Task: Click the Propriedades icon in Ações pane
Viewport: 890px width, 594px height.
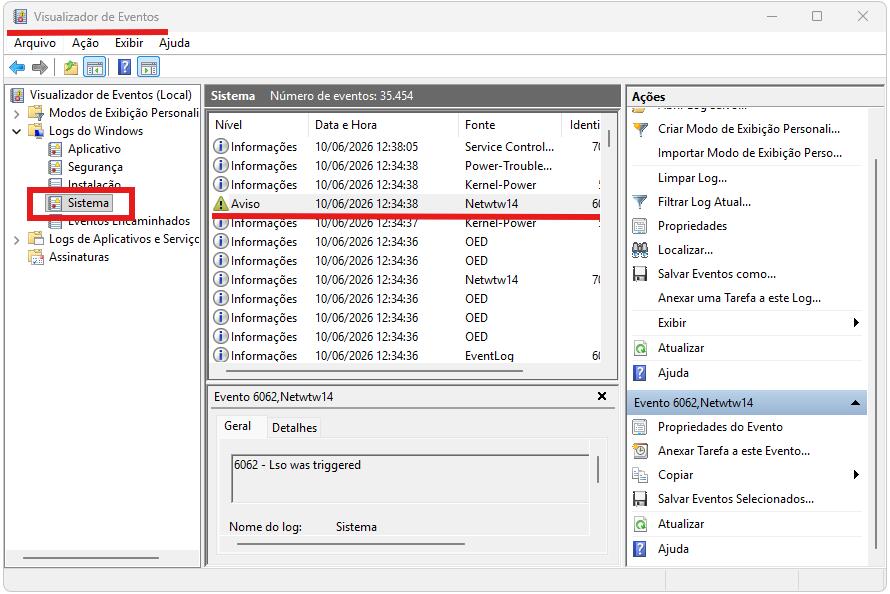Action: point(640,226)
